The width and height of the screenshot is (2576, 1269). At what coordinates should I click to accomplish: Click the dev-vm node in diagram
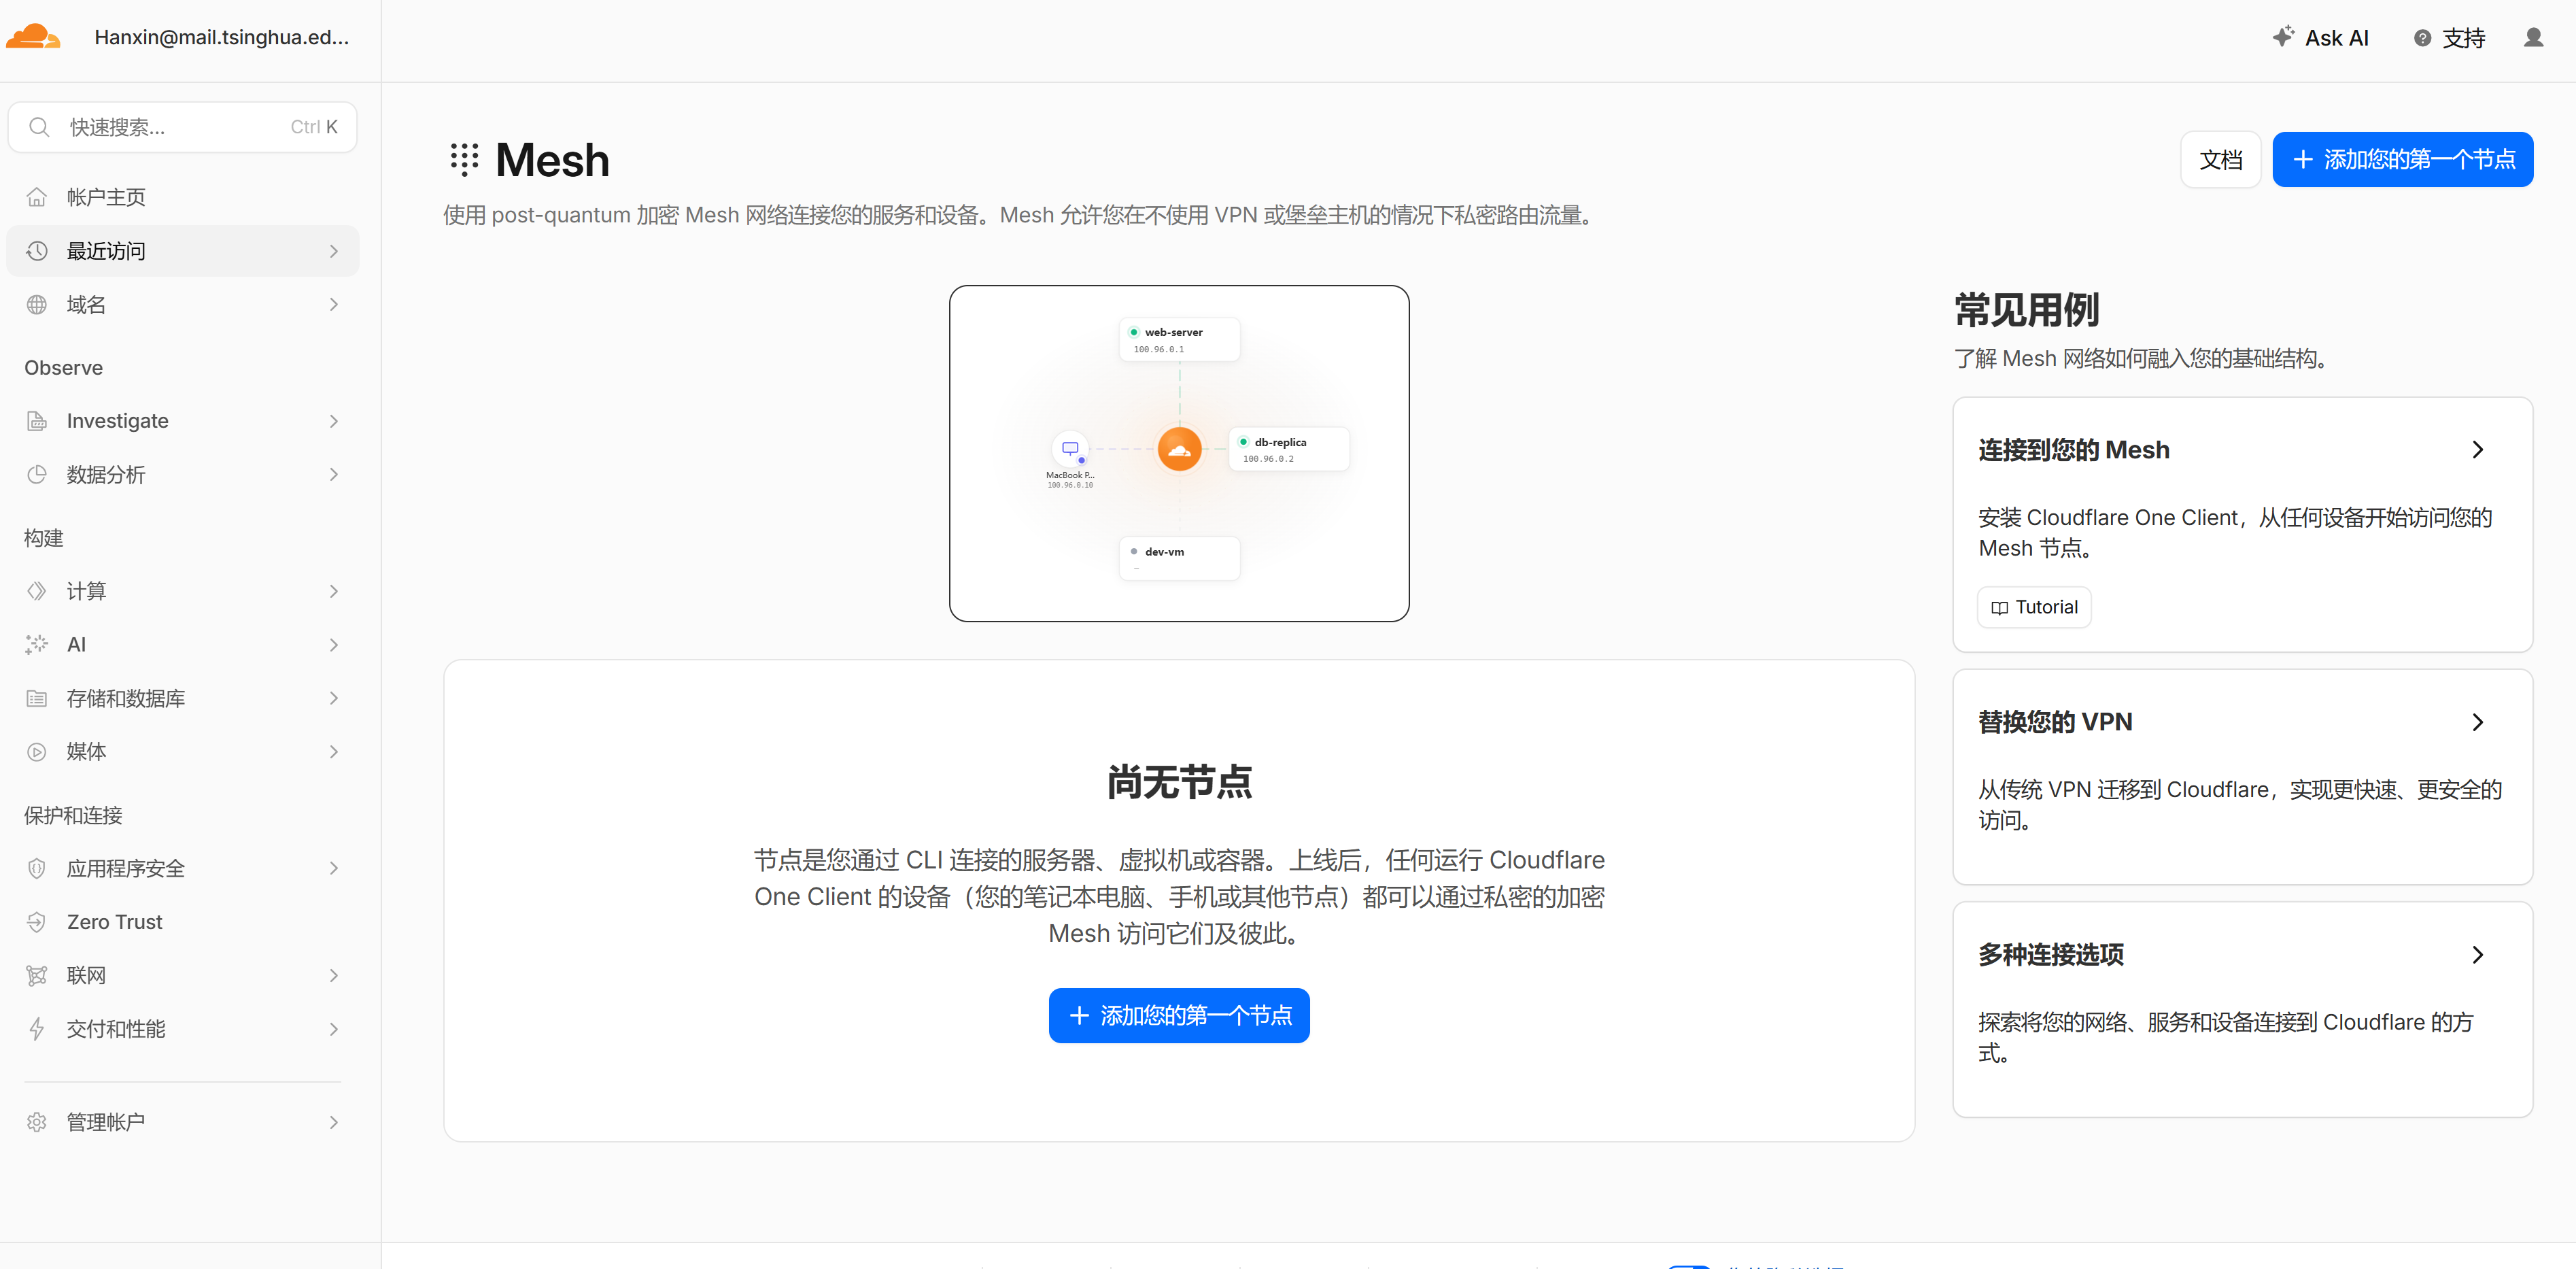click(x=1179, y=559)
